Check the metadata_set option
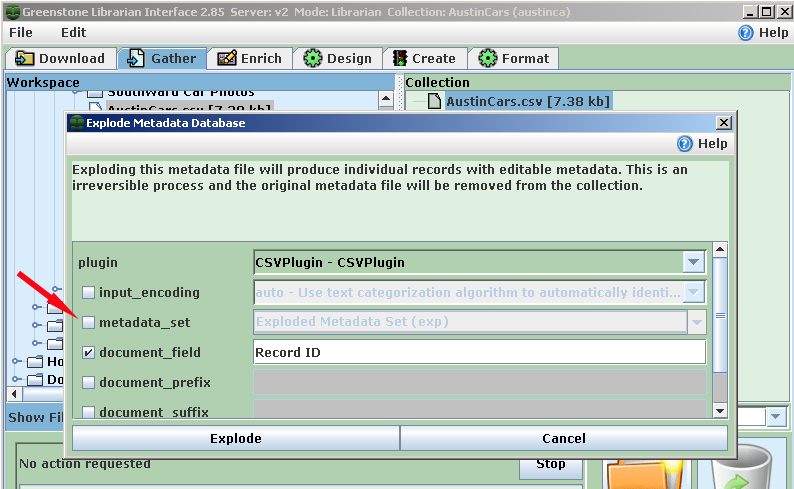The height and width of the screenshot is (489, 794). [89, 323]
